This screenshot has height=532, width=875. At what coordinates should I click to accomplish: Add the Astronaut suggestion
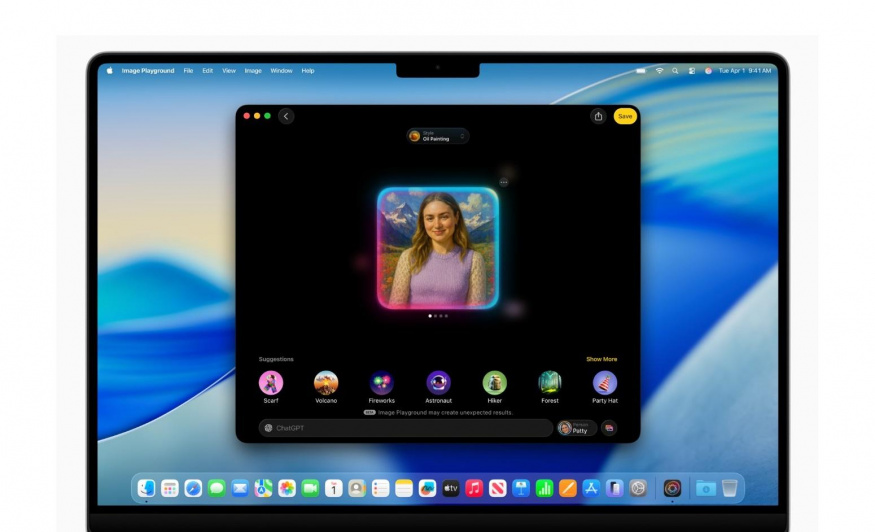click(439, 387)
